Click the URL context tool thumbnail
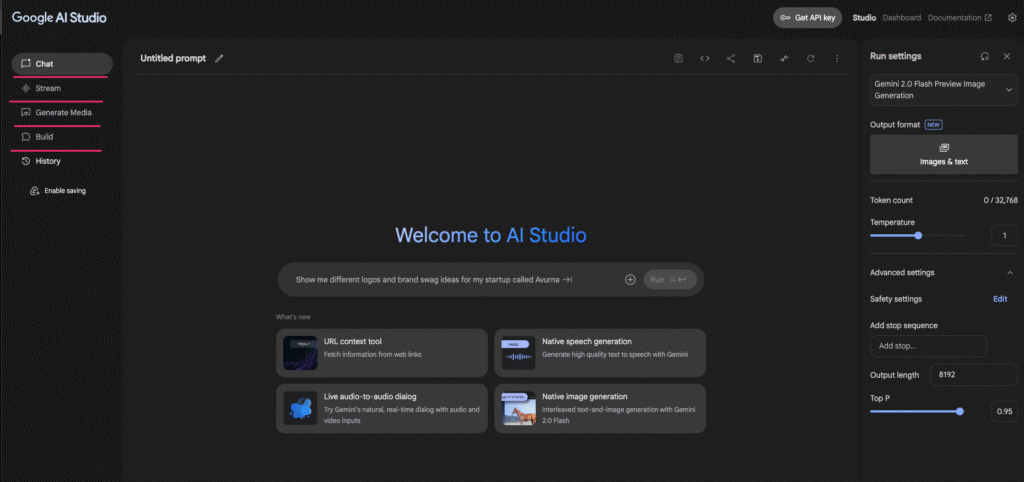1024x482 pixels. click(300, 353)
